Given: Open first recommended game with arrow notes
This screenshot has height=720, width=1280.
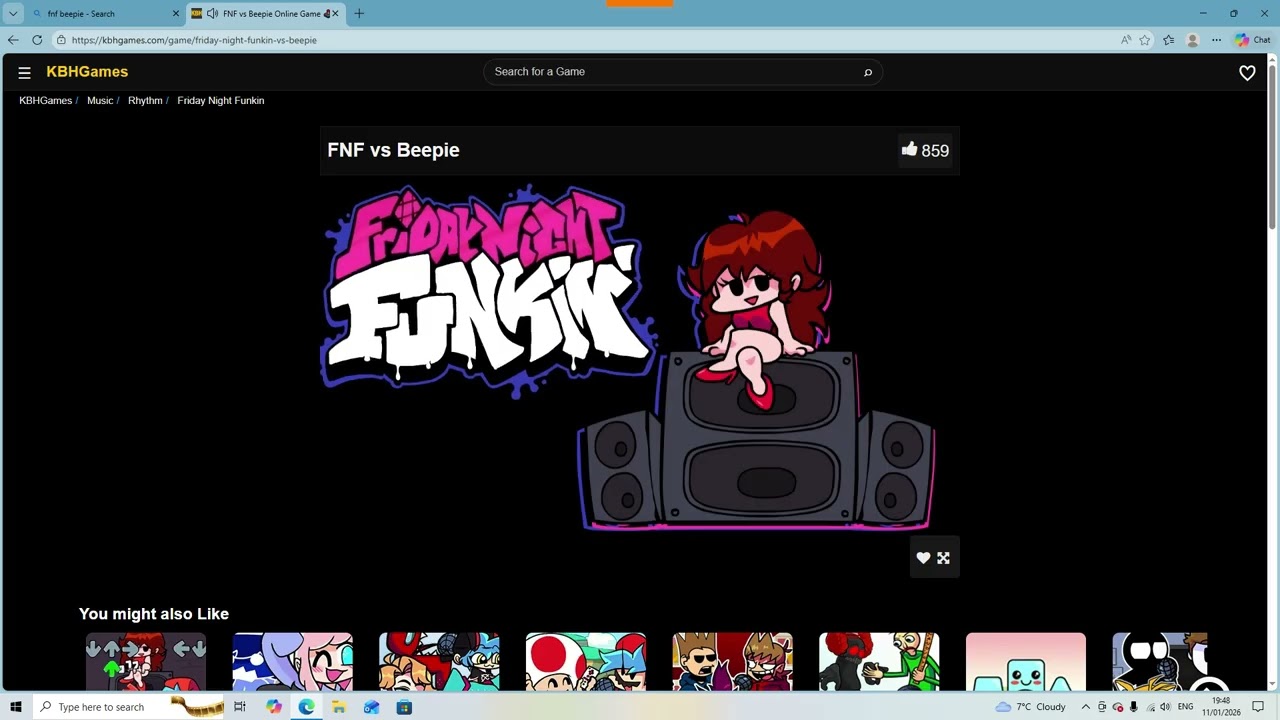Looking at the screenshot, I should click(146, 661).
